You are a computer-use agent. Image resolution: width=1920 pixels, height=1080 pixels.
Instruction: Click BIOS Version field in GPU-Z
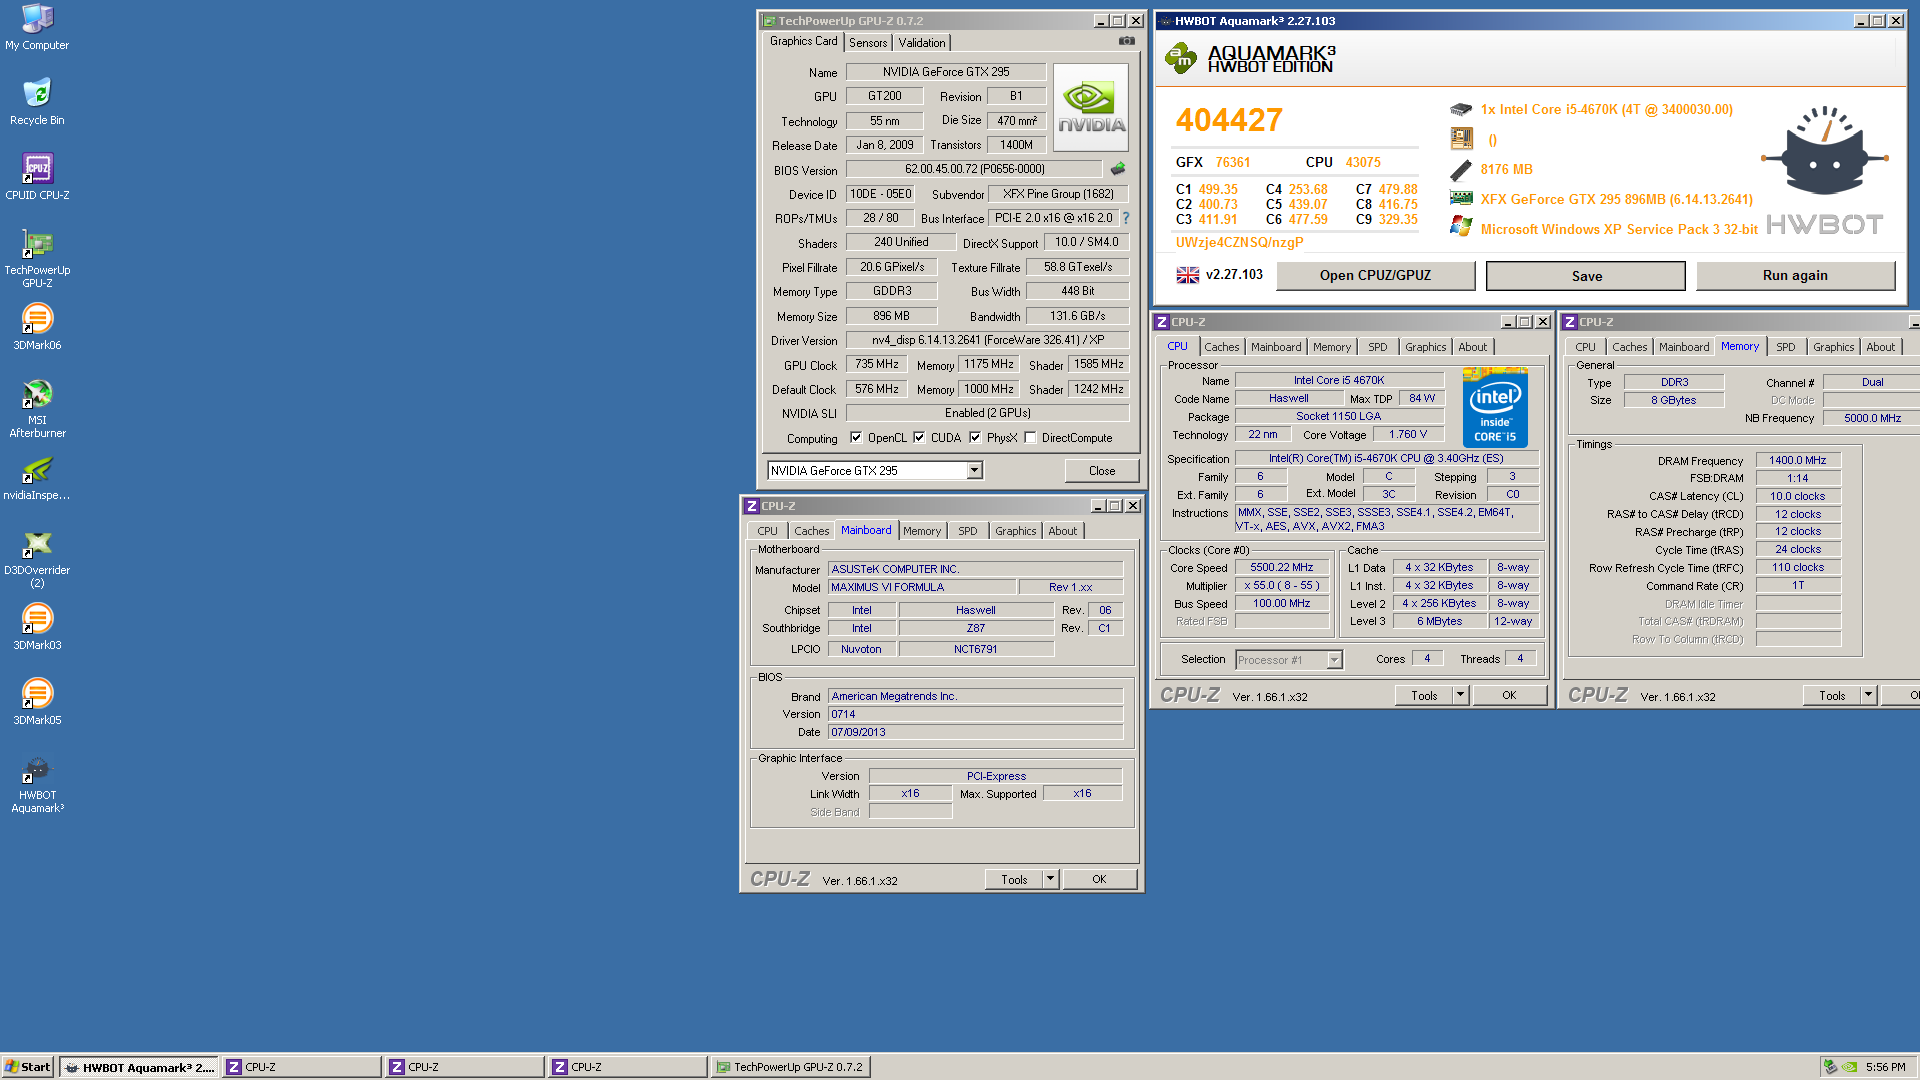point(974,169)
